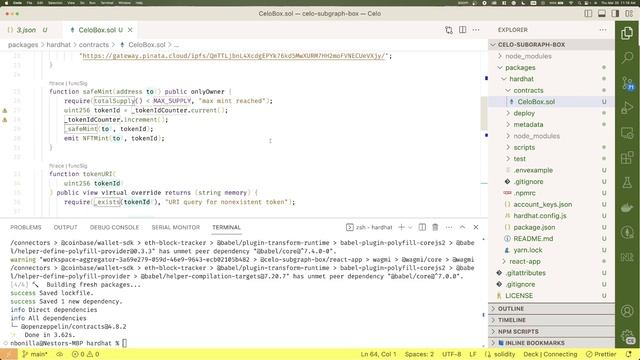Switch to the DEBUG CONSOLE tab

(114, 227)
